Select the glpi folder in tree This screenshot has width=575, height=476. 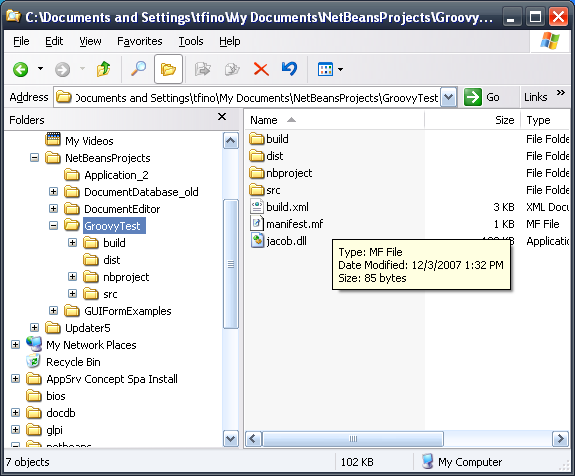click(x=54, y=430)
